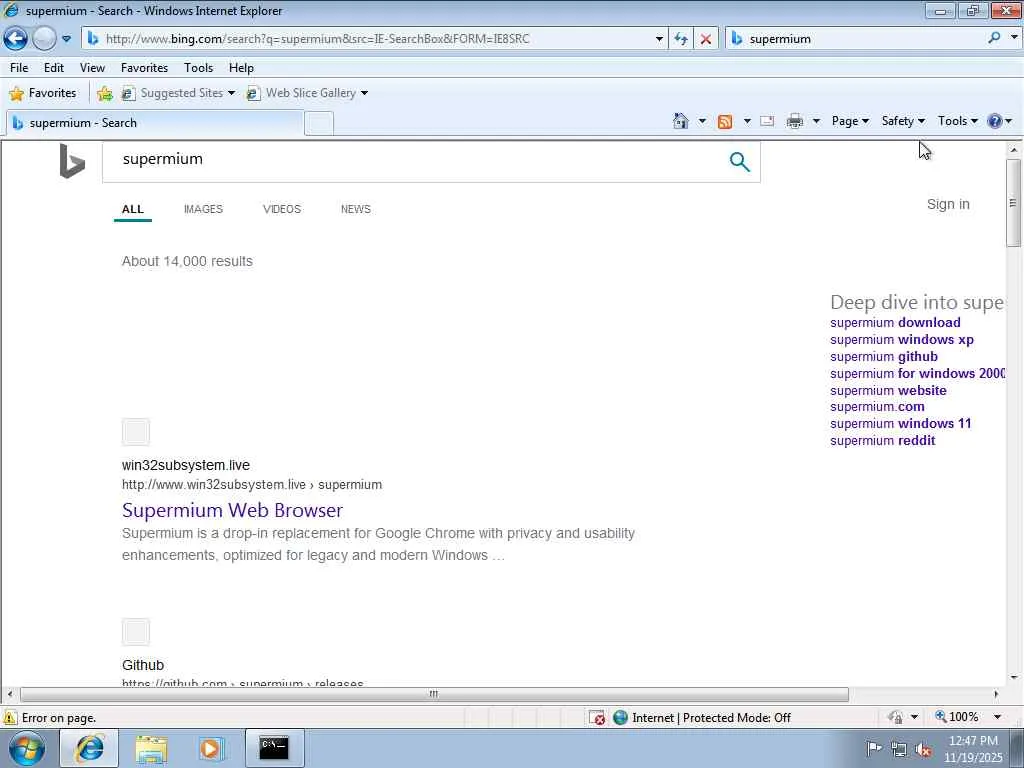This screenshot has width=1024, height=768.
Task: Click the Bing logo
Action: [x=72, y=161]
